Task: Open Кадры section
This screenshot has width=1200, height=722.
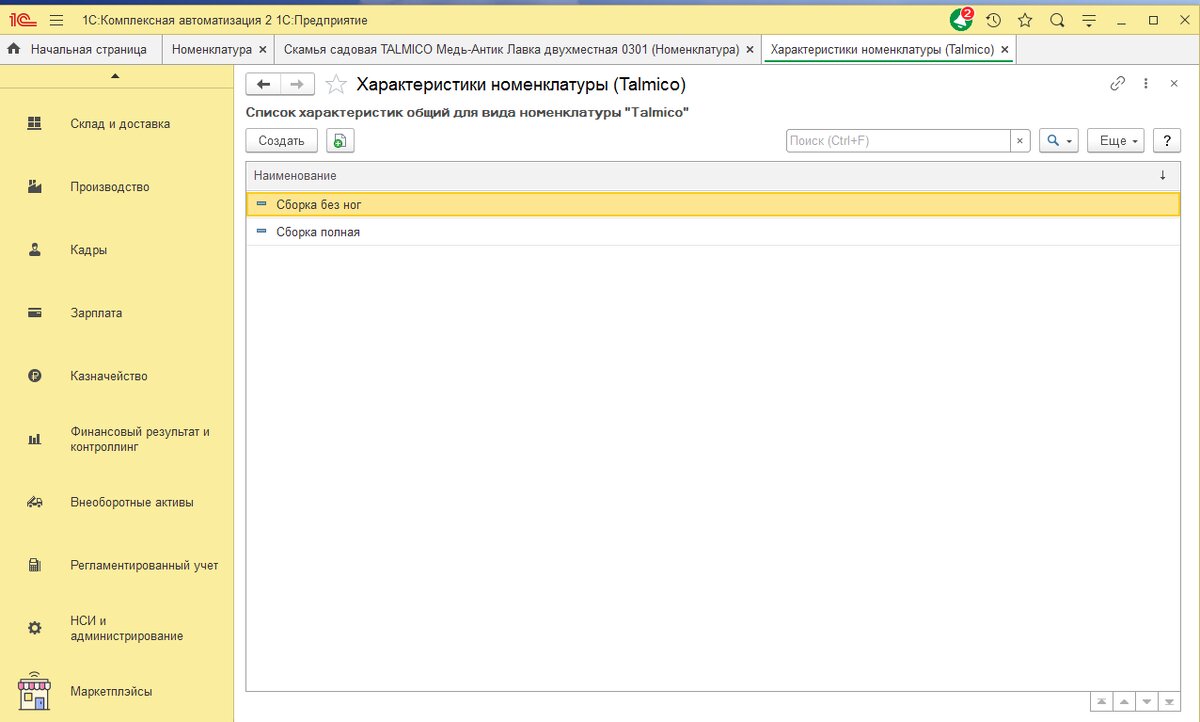Action: 89,250
